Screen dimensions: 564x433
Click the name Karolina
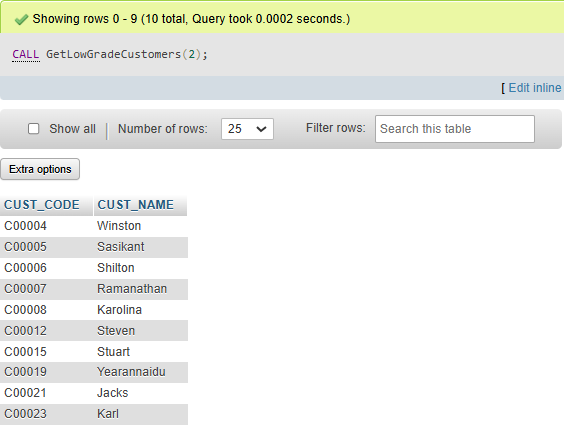(x=119, y=310)
